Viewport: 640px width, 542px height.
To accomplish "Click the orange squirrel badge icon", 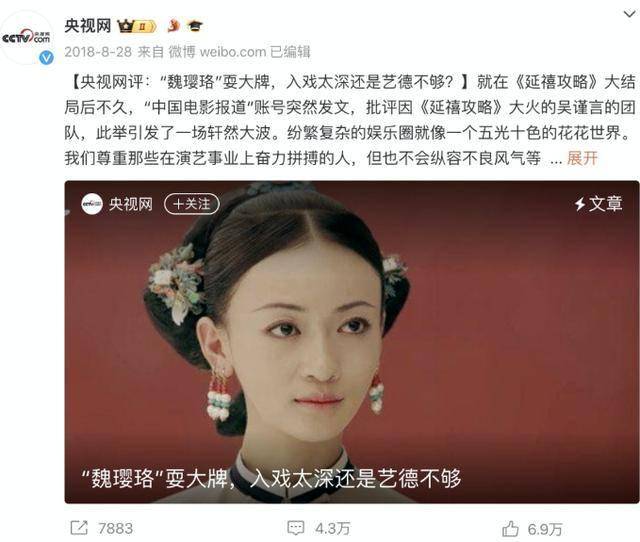I will tap(174, 26).
